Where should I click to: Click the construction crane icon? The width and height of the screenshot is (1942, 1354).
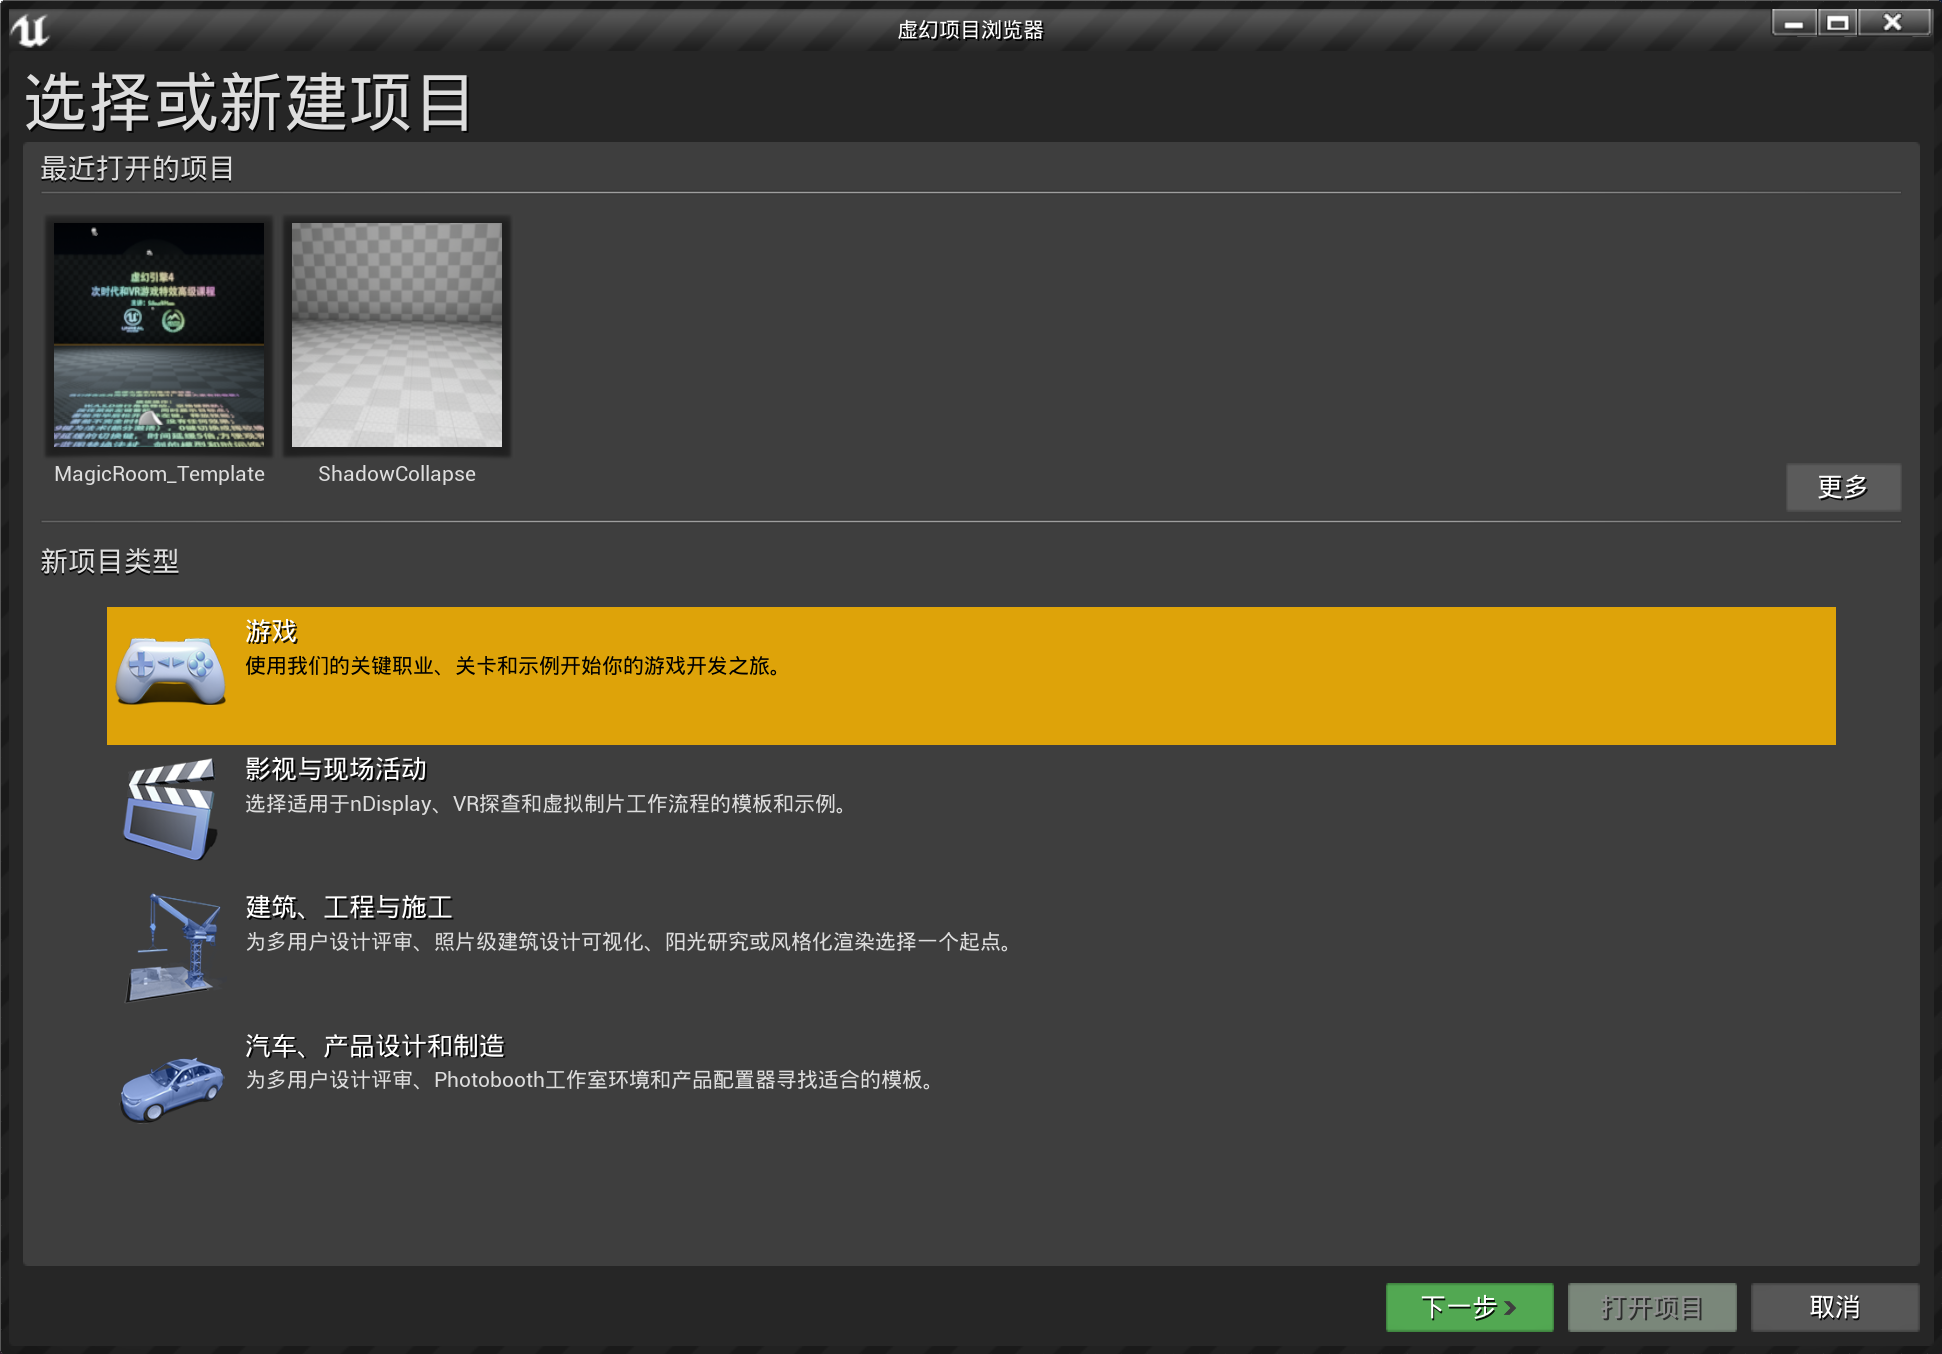tap(174, 946)
